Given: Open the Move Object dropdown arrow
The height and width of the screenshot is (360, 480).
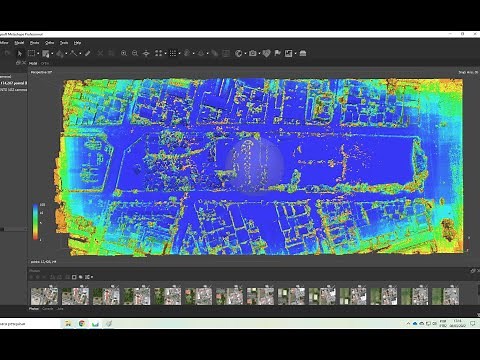Looking at the screenshot, I should pyautogui.click(x=66, y=54).
